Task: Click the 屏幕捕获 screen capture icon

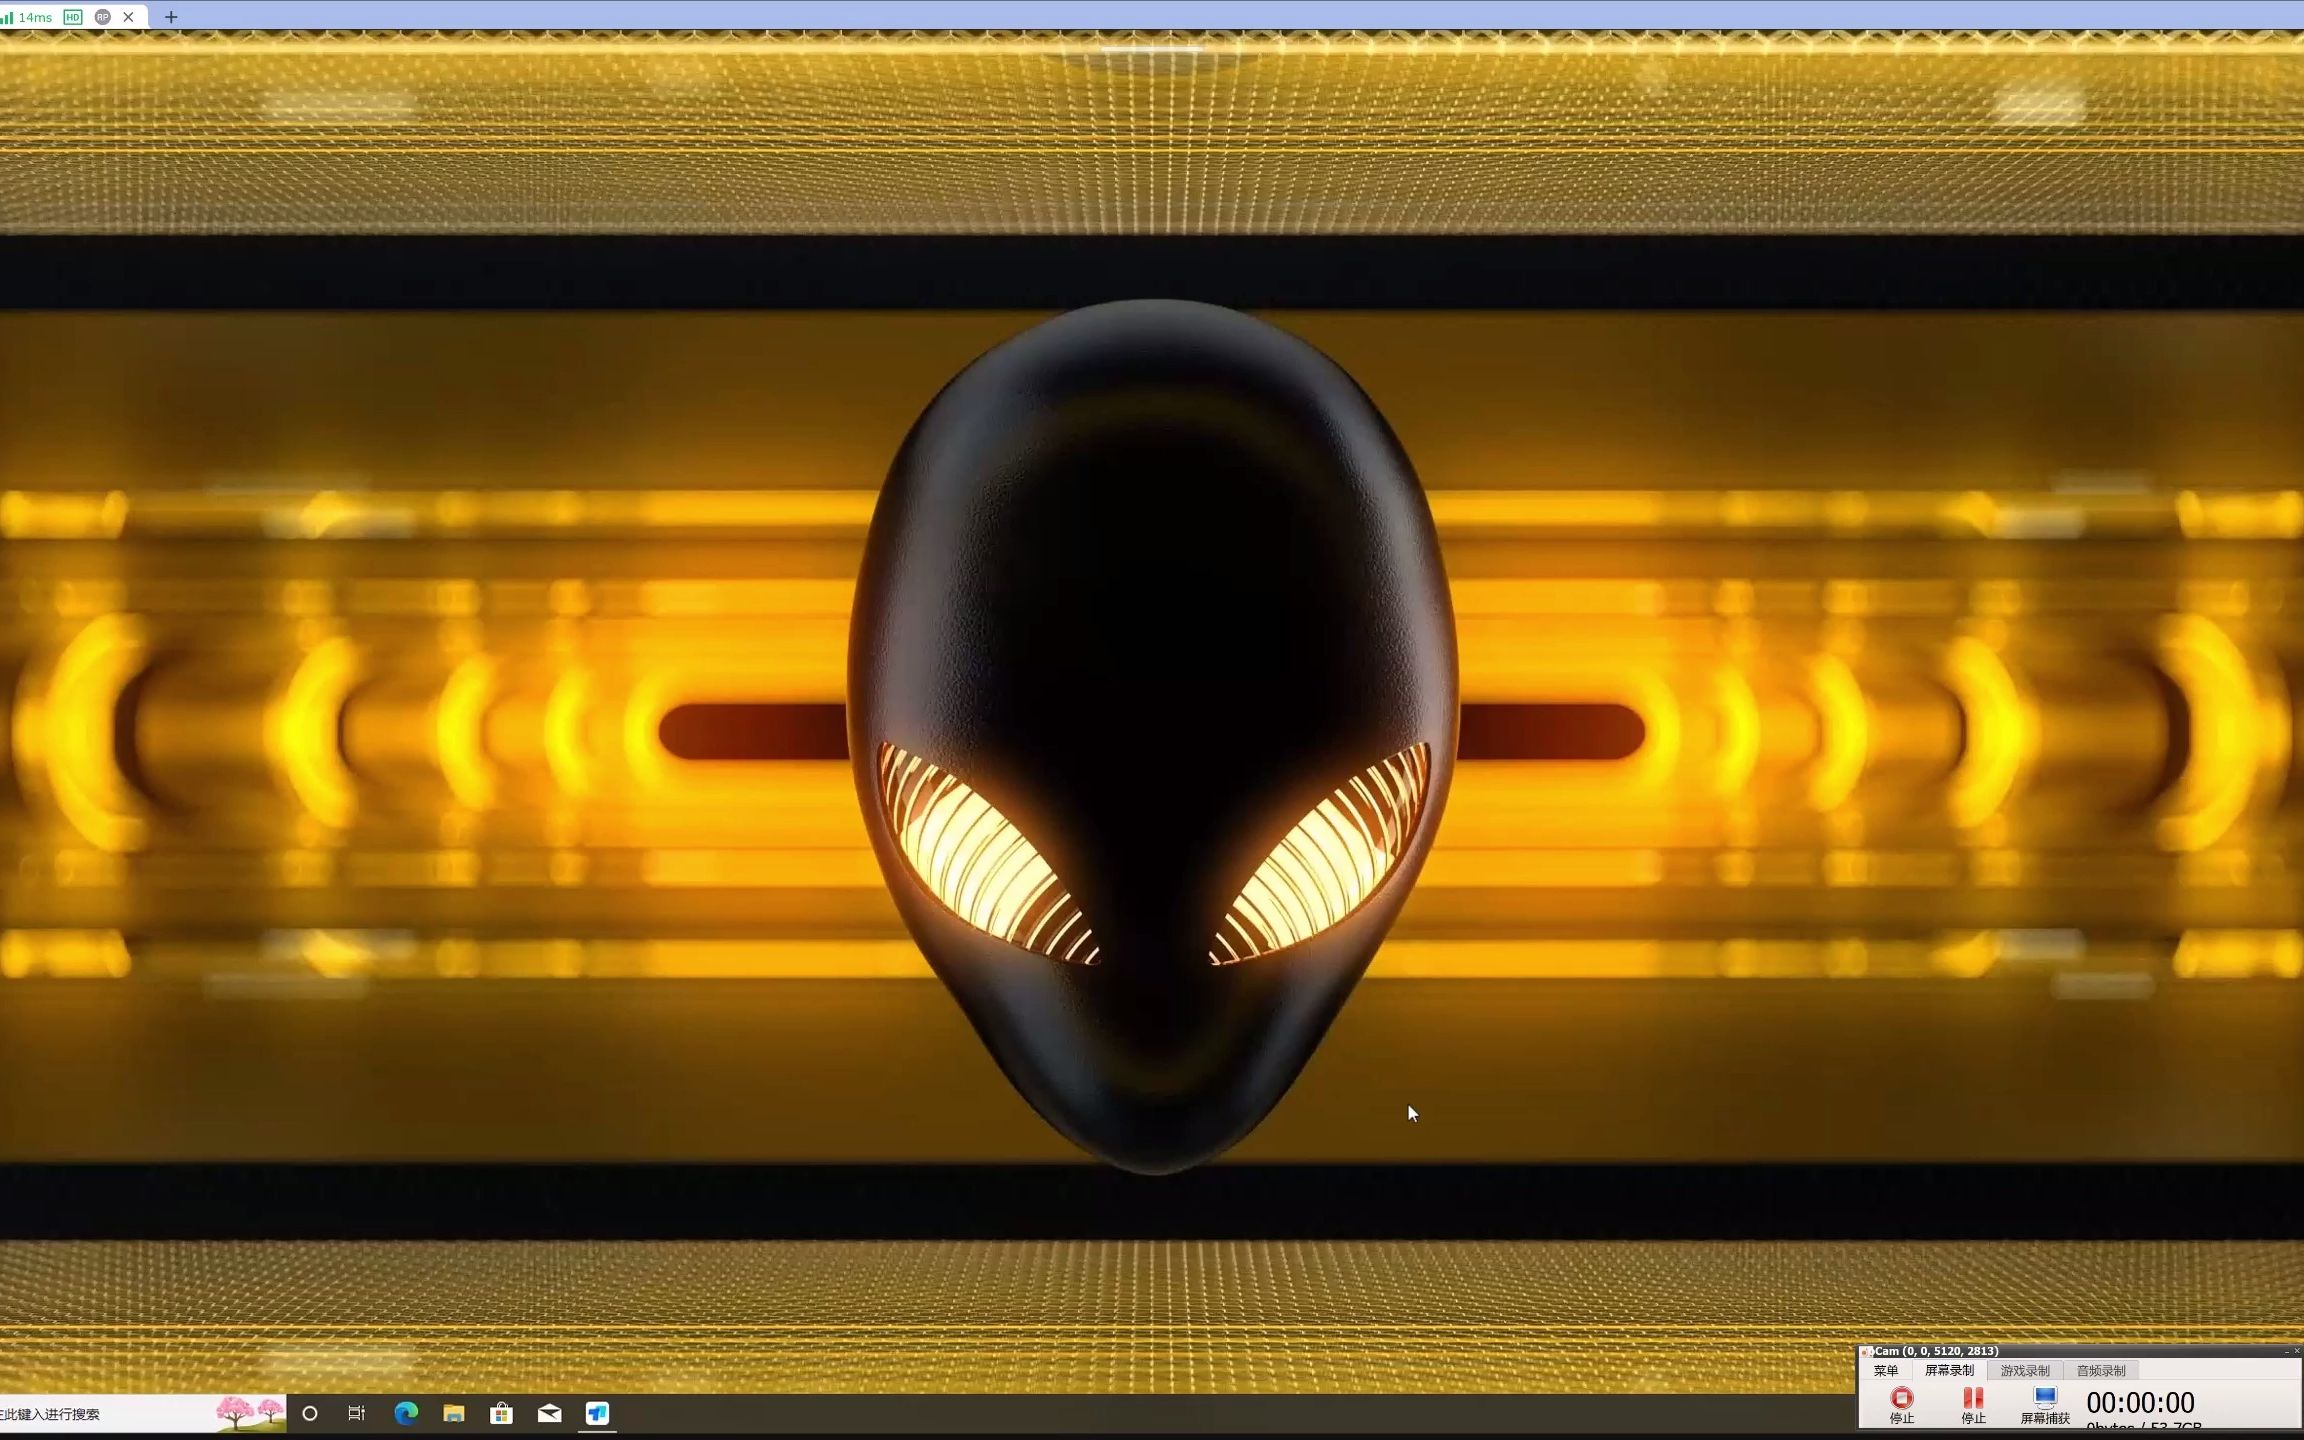Action: (x=2044, y=1398)
